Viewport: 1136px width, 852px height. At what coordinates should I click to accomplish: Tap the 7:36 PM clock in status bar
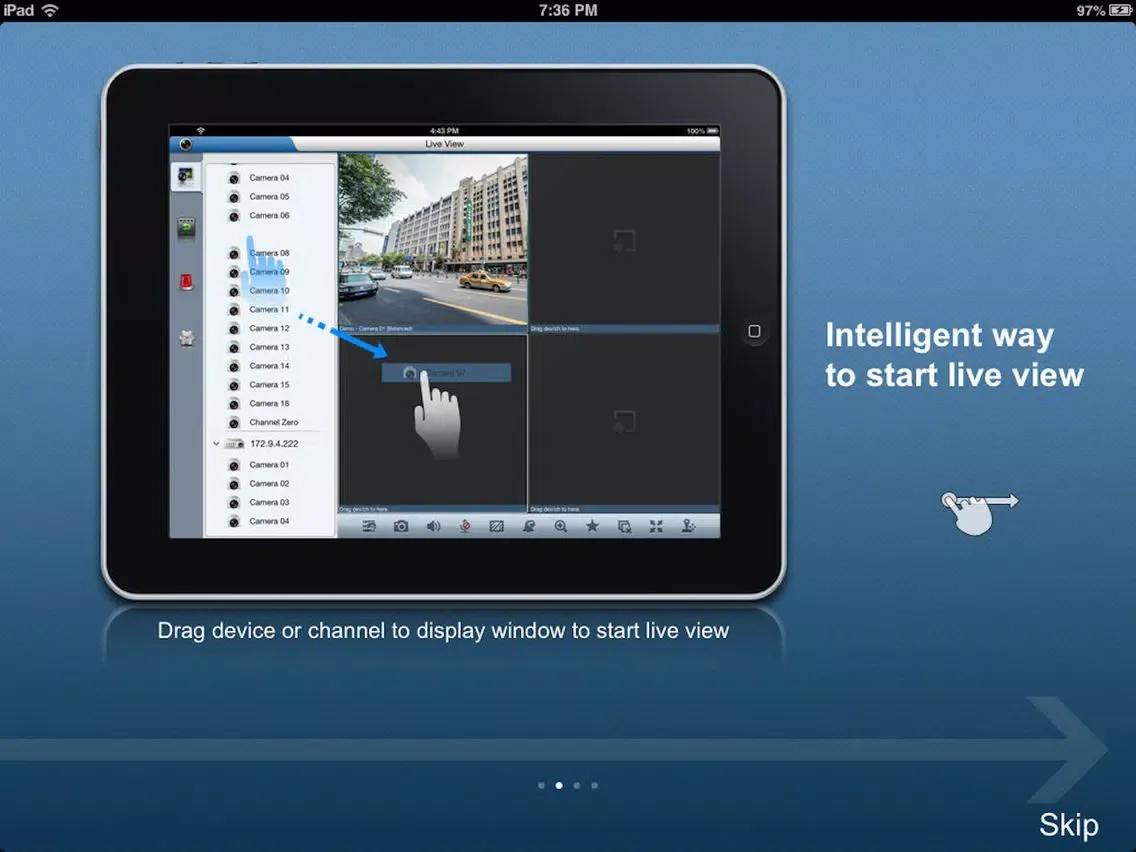point(568,10)
